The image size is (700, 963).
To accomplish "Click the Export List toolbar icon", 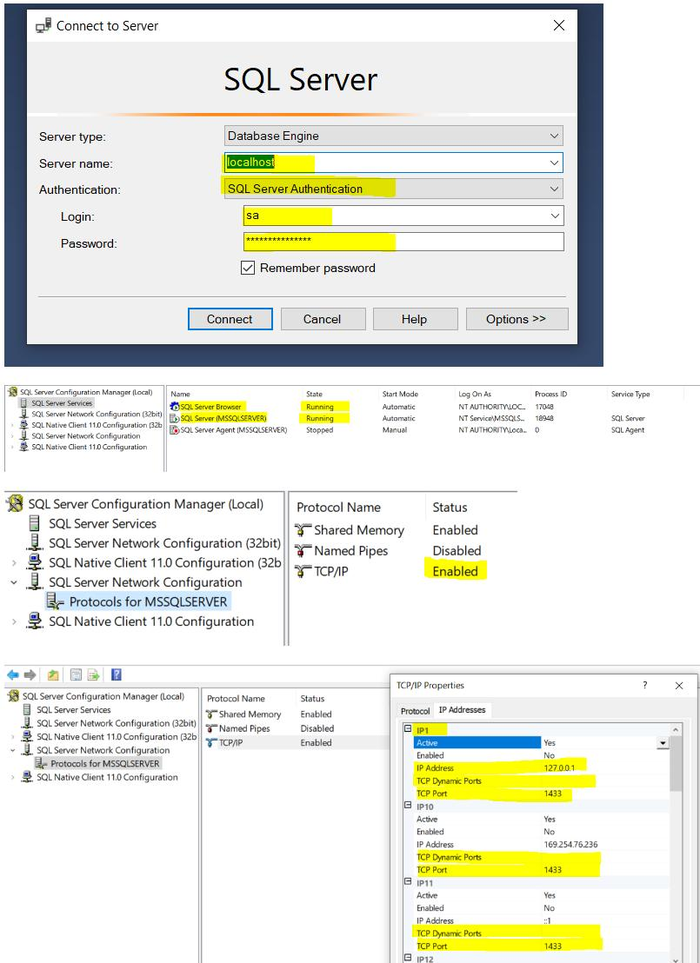I will [x=93, y=675].
